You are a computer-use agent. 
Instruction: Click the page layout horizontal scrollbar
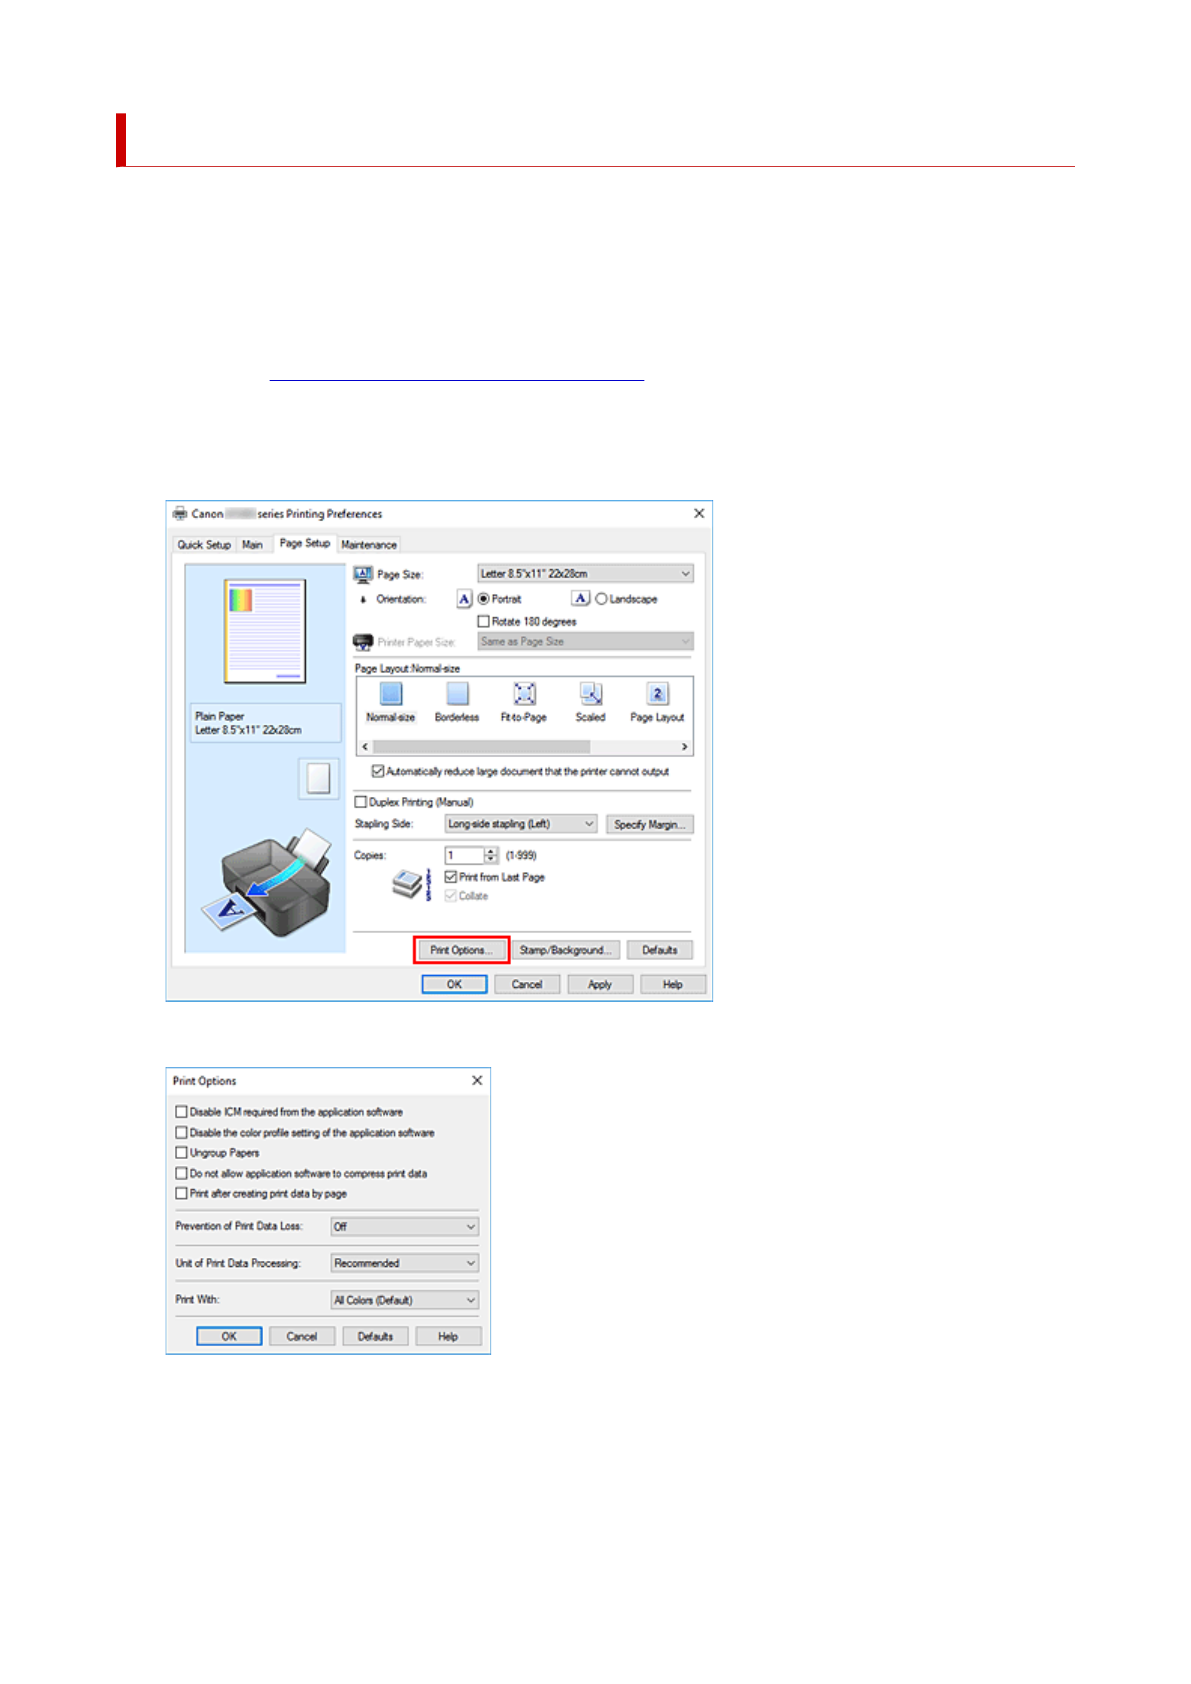click(x=481, y=747)
